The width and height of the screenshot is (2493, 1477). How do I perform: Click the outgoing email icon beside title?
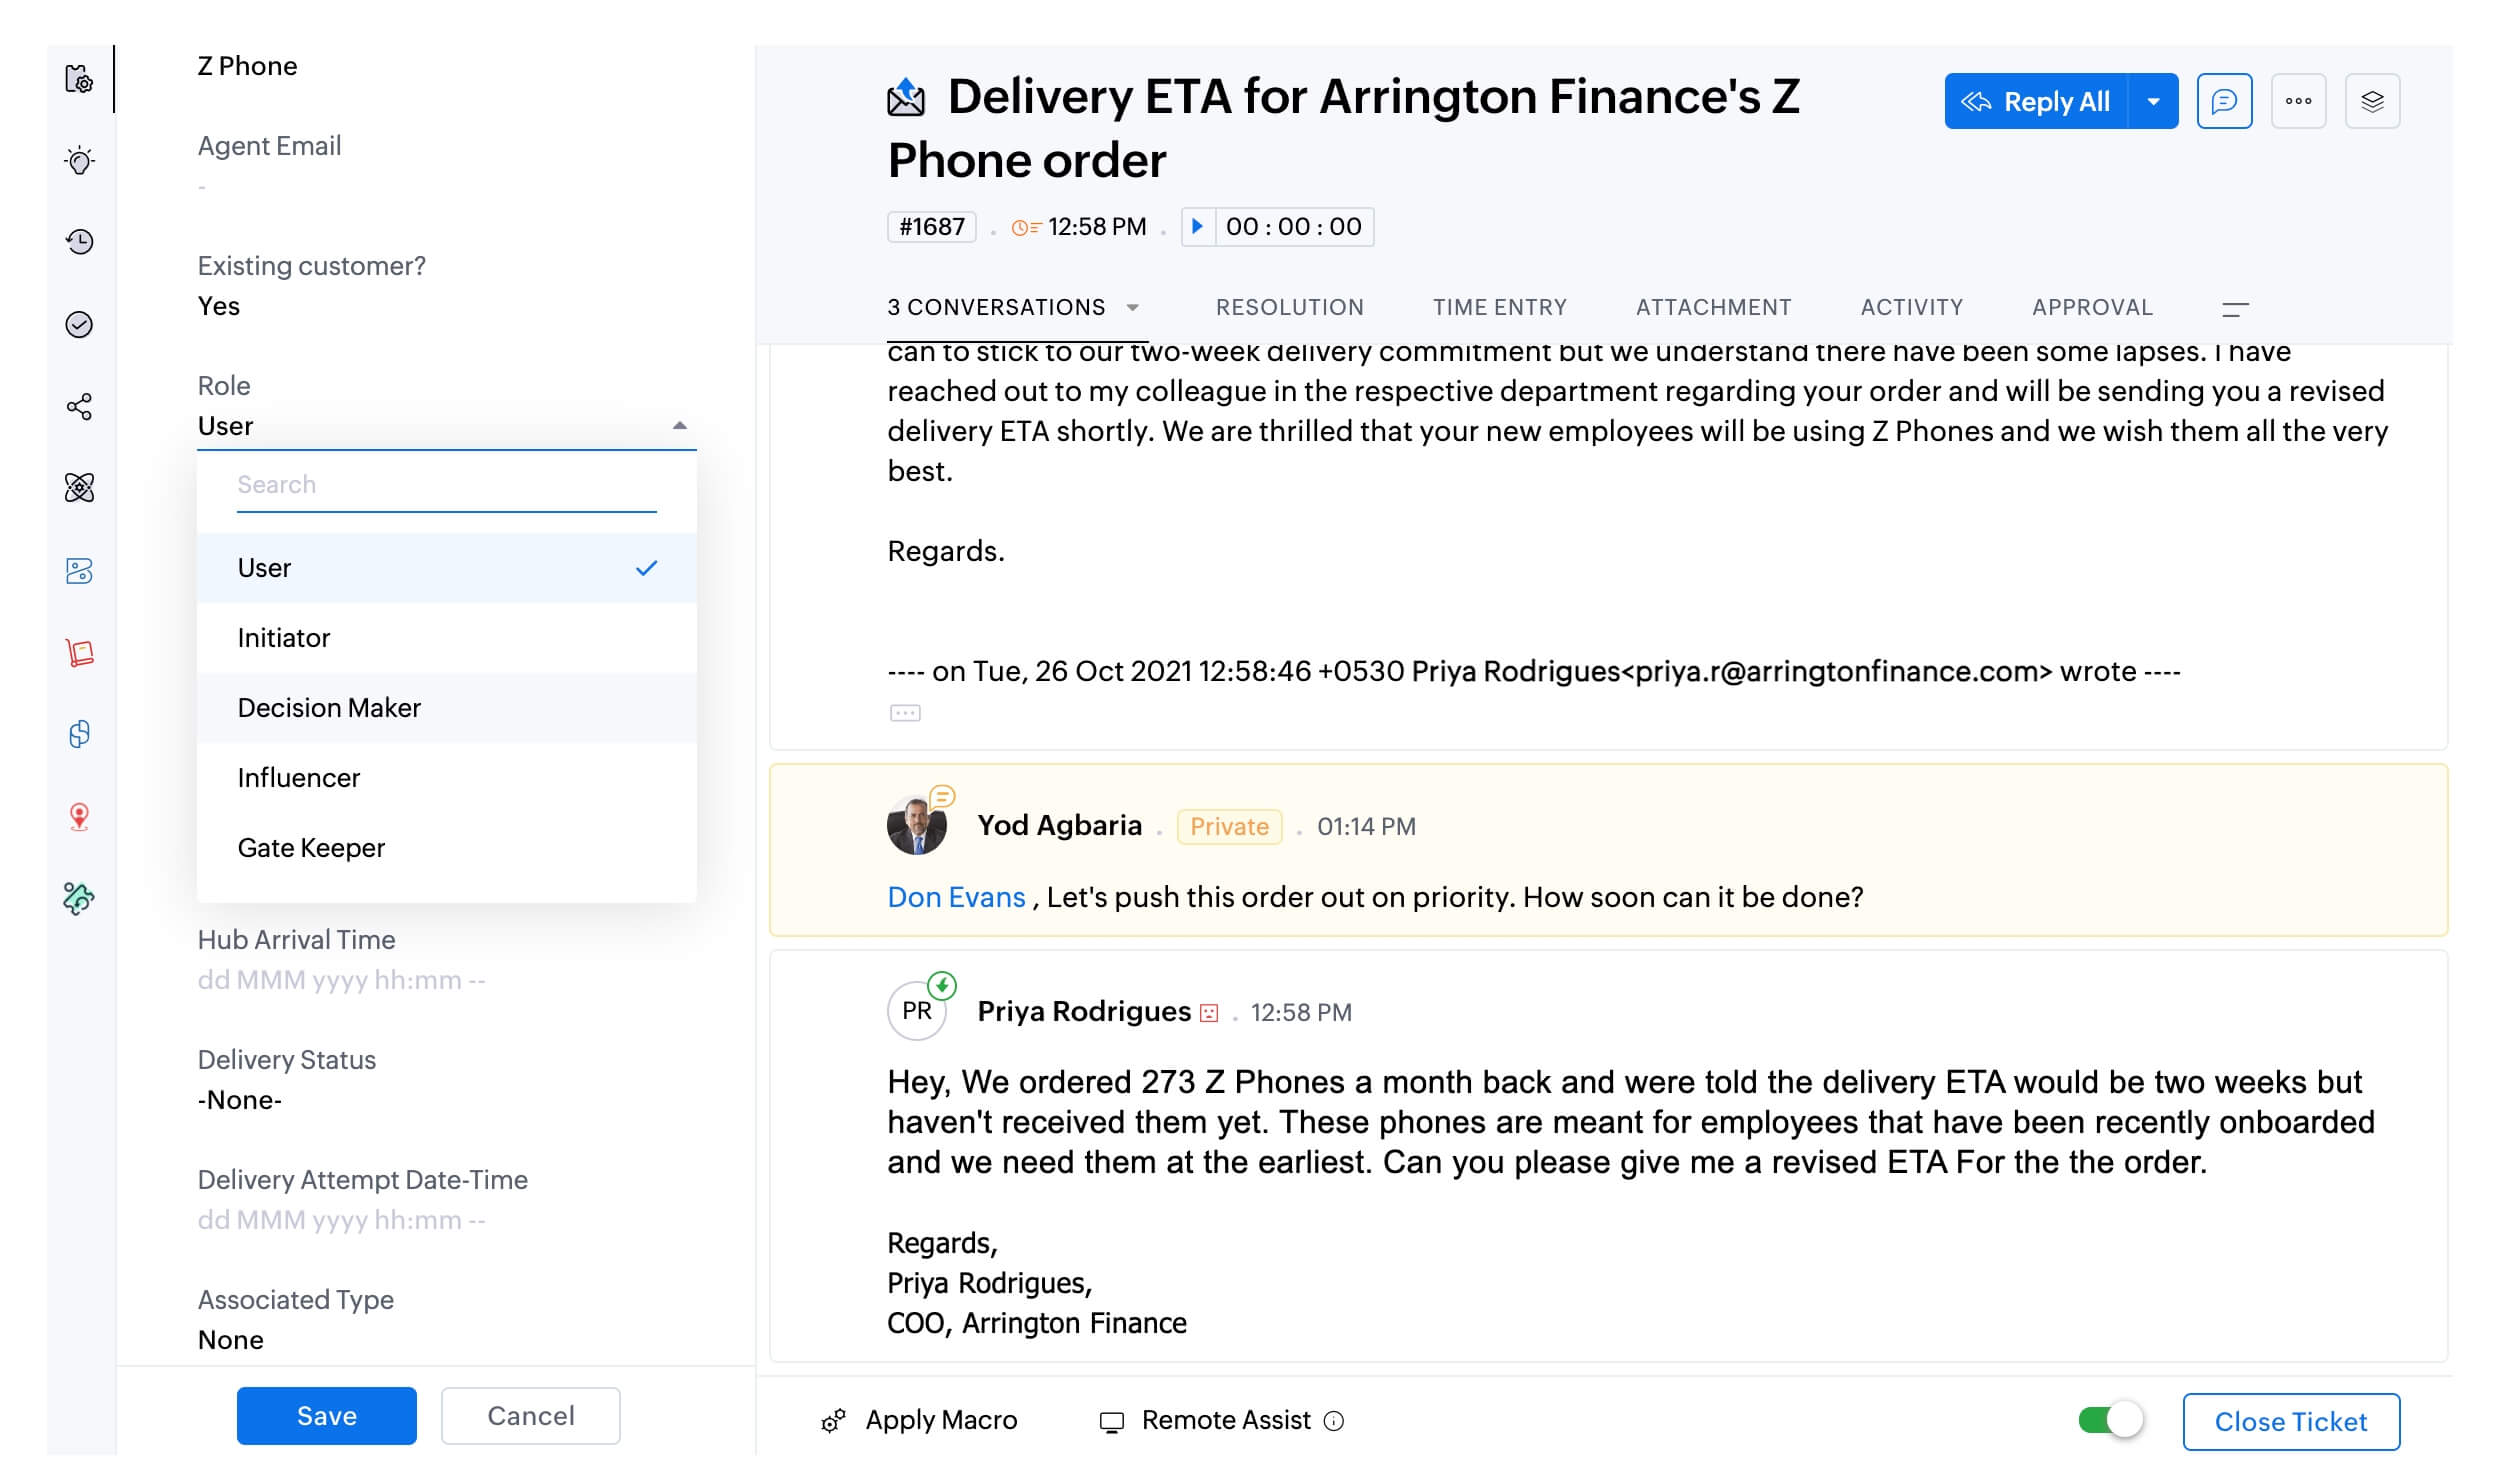906,97
